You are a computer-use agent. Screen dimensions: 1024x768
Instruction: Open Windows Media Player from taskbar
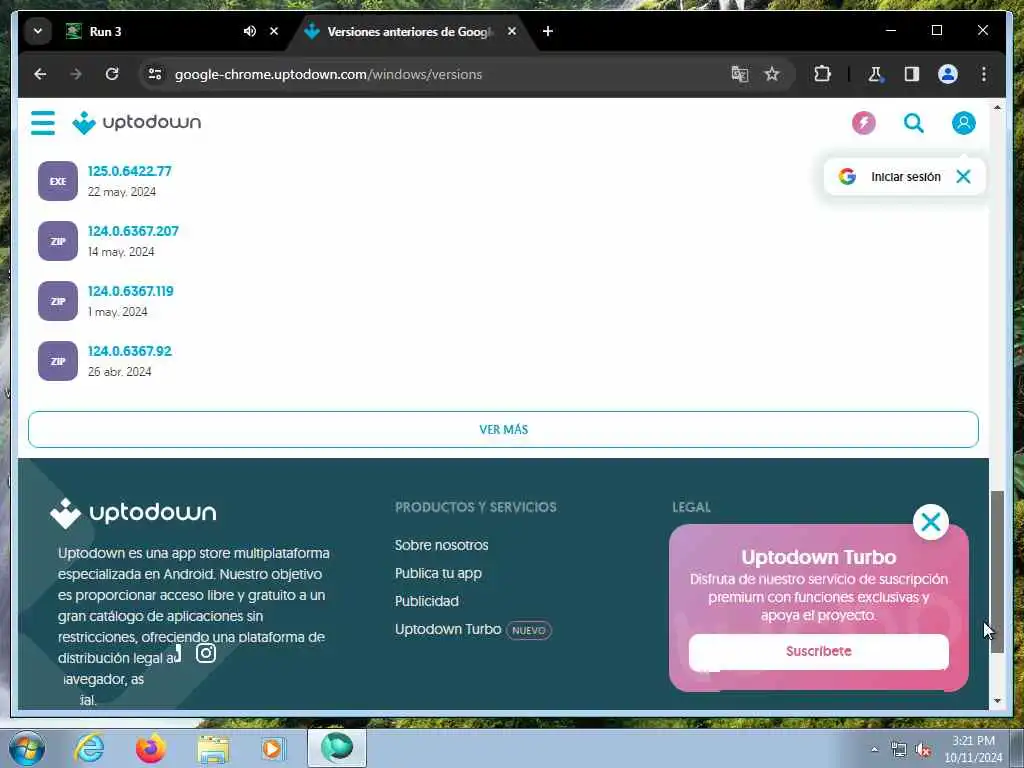tap(273, 748)
